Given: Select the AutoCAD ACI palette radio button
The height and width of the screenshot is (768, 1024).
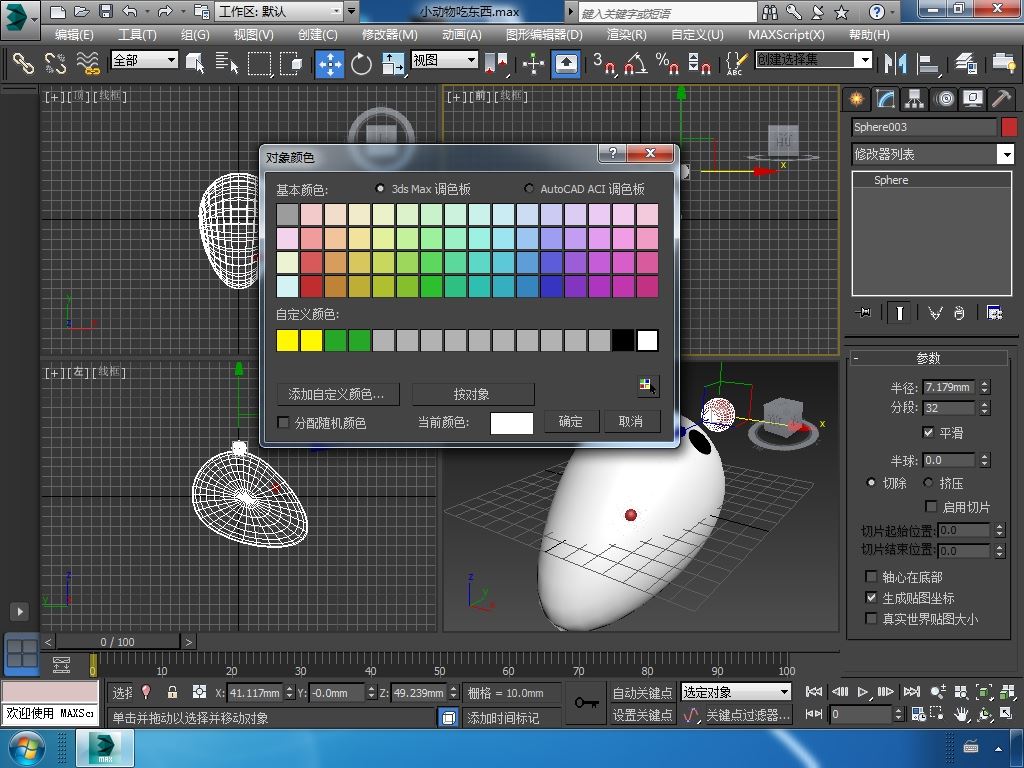Looking at the screenshot, I should point(529,188).
